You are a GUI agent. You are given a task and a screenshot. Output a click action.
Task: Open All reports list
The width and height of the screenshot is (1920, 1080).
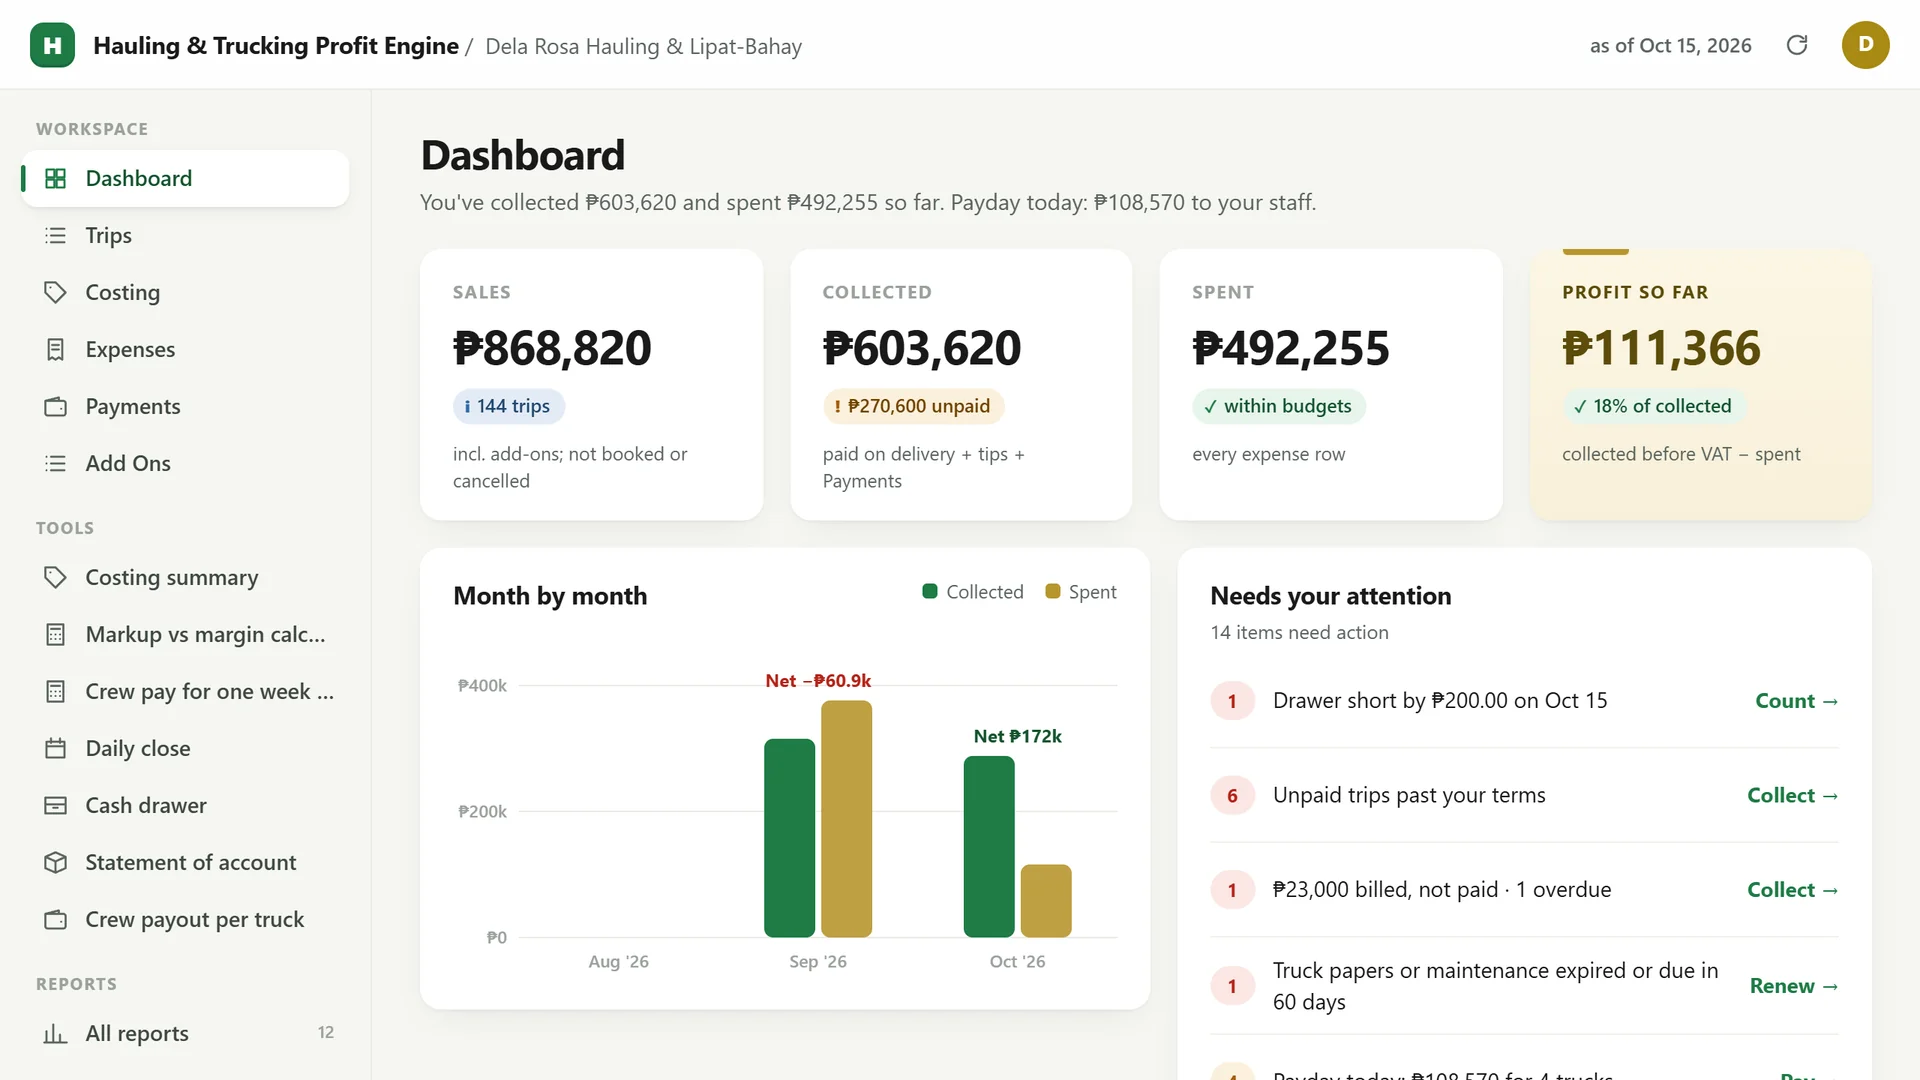(x=185, y=1033)
